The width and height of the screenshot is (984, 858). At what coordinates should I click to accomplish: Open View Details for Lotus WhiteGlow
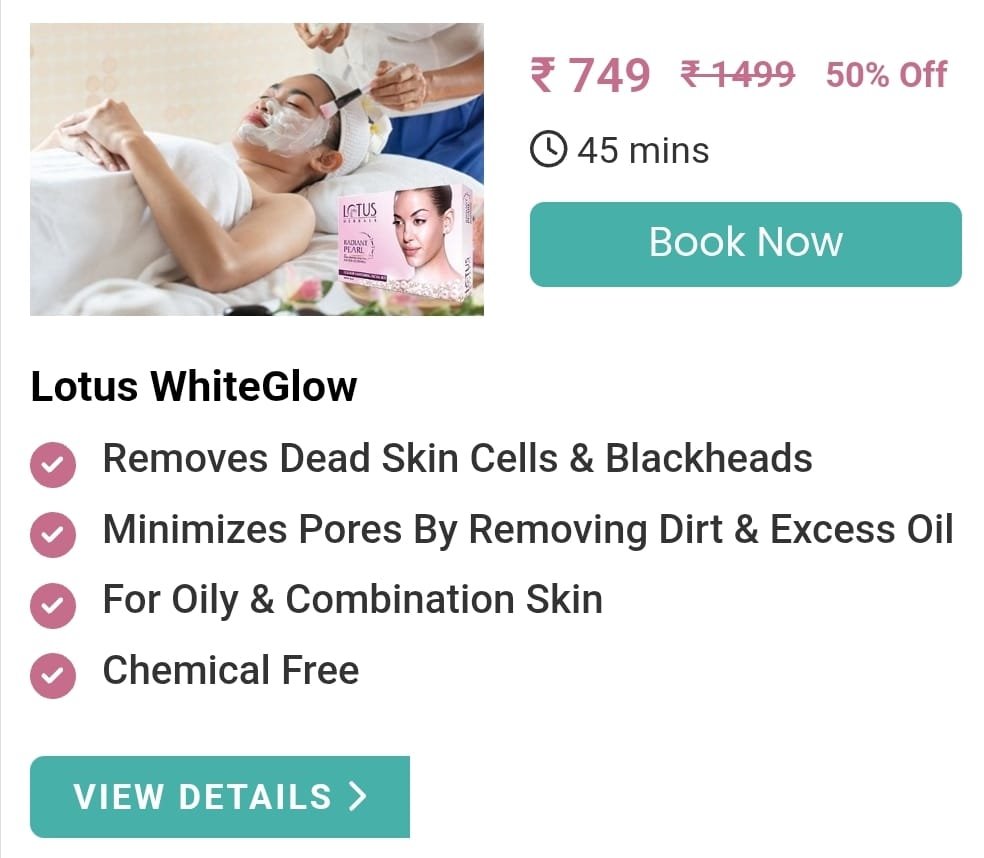tap(220, 796)
